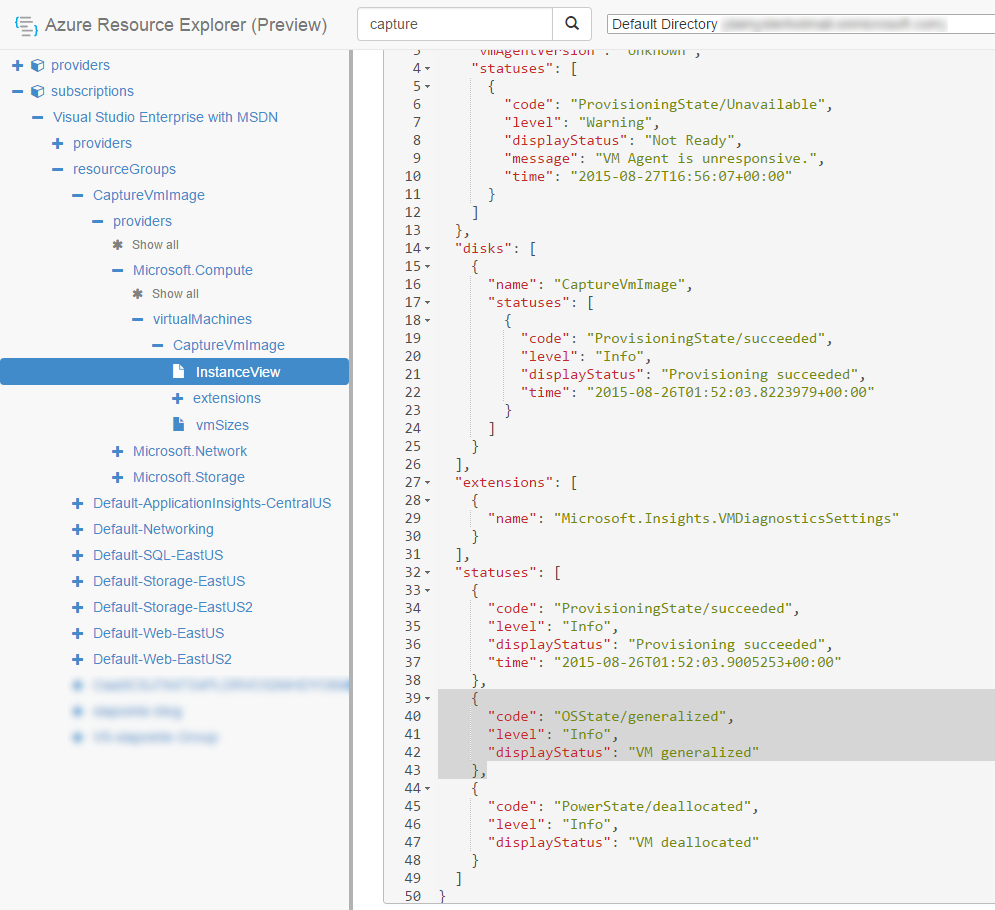Click Show all under Microsoft.Compute
Viewport: 995px width, 910px height.
[x=175, y=294]
